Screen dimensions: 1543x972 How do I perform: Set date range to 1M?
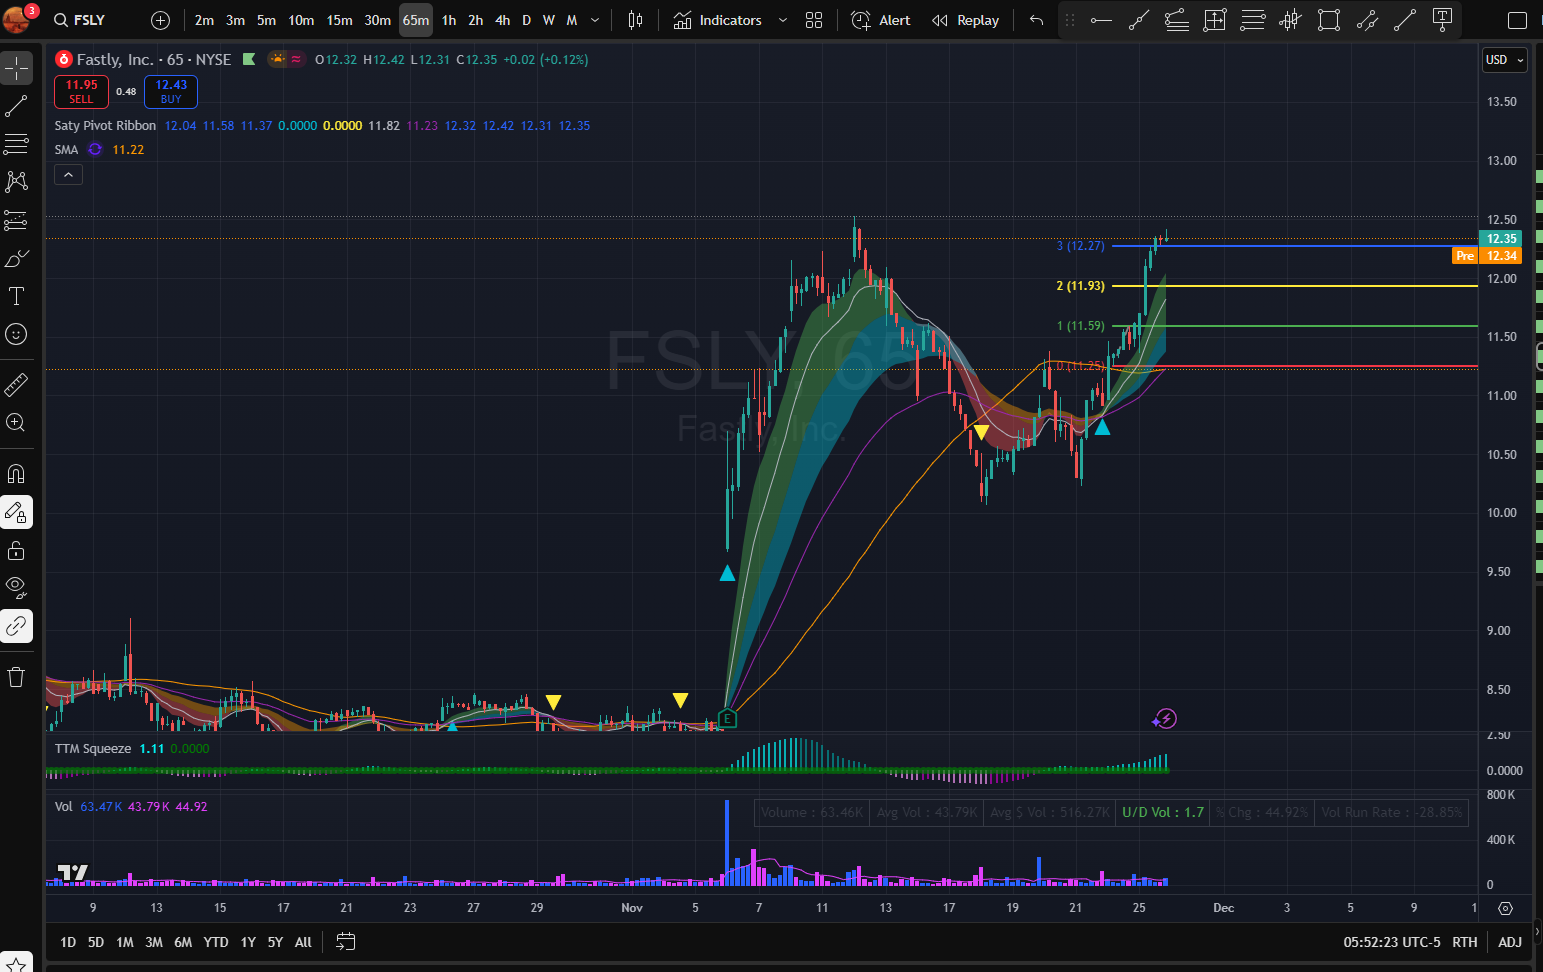pos(125,942)
